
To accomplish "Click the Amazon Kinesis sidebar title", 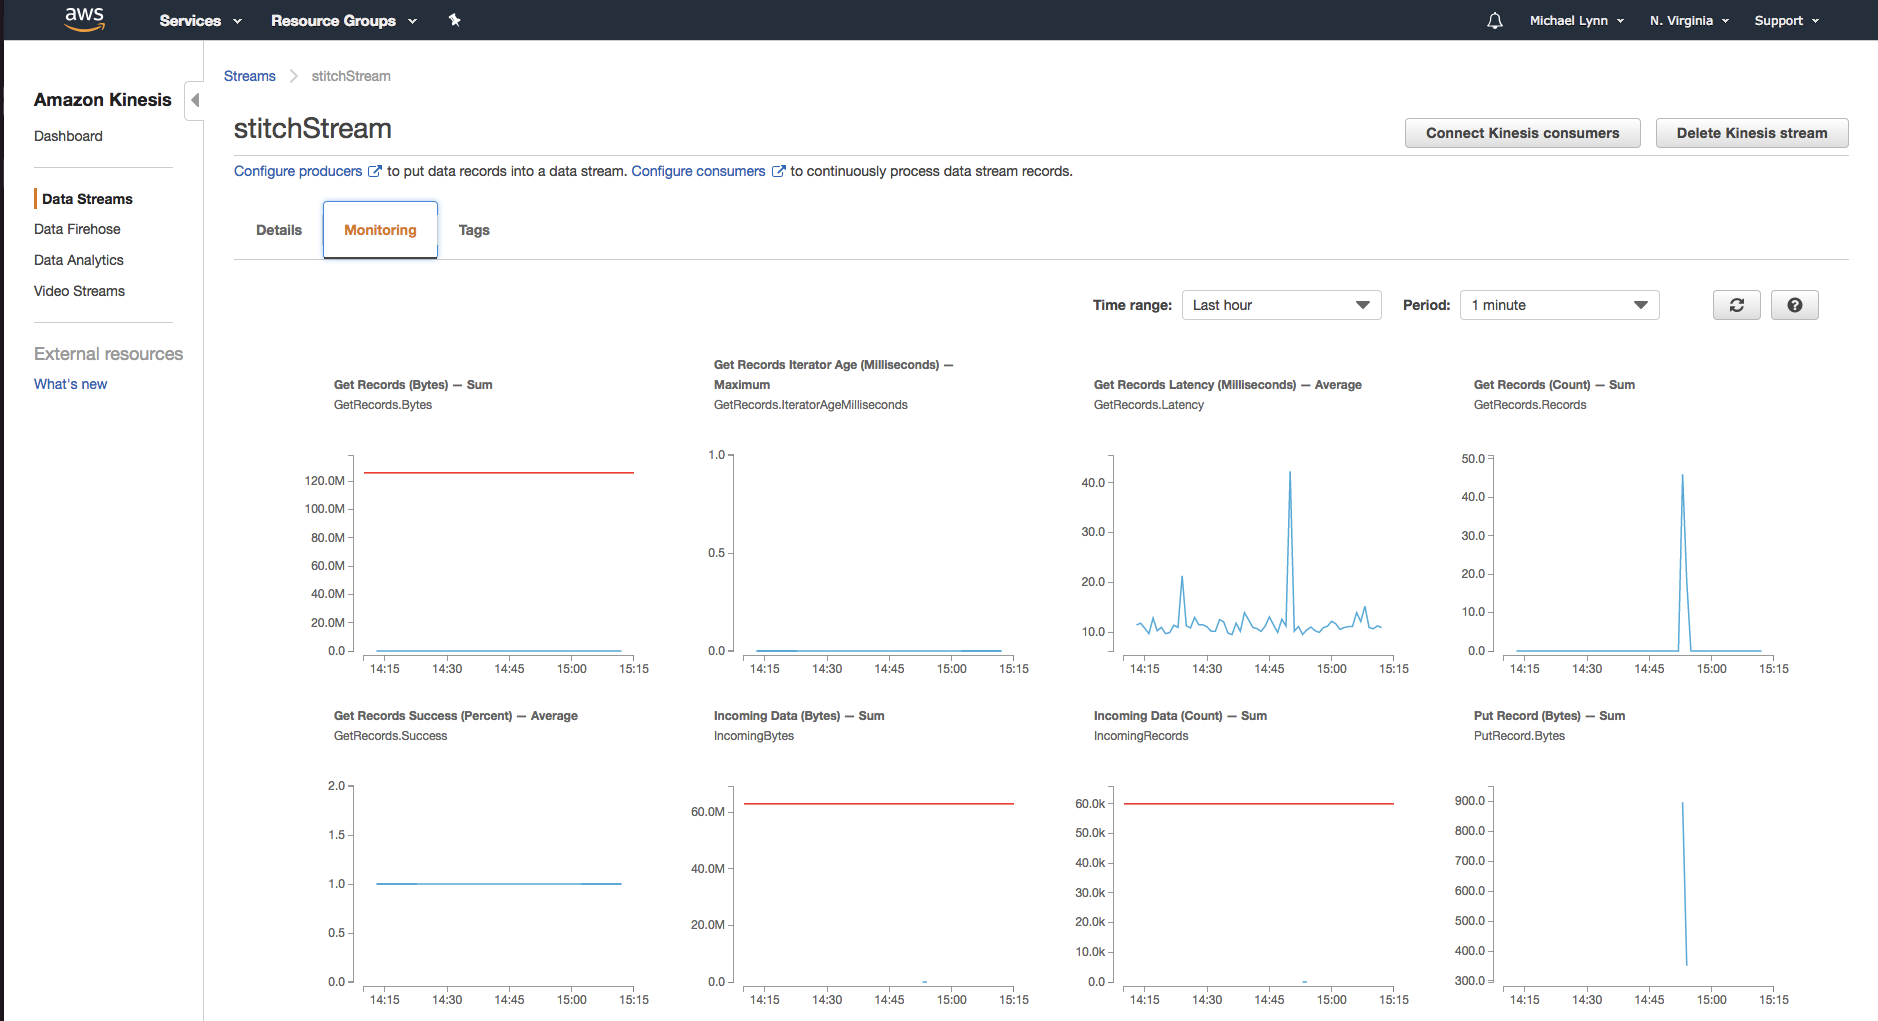I will 102,100.
